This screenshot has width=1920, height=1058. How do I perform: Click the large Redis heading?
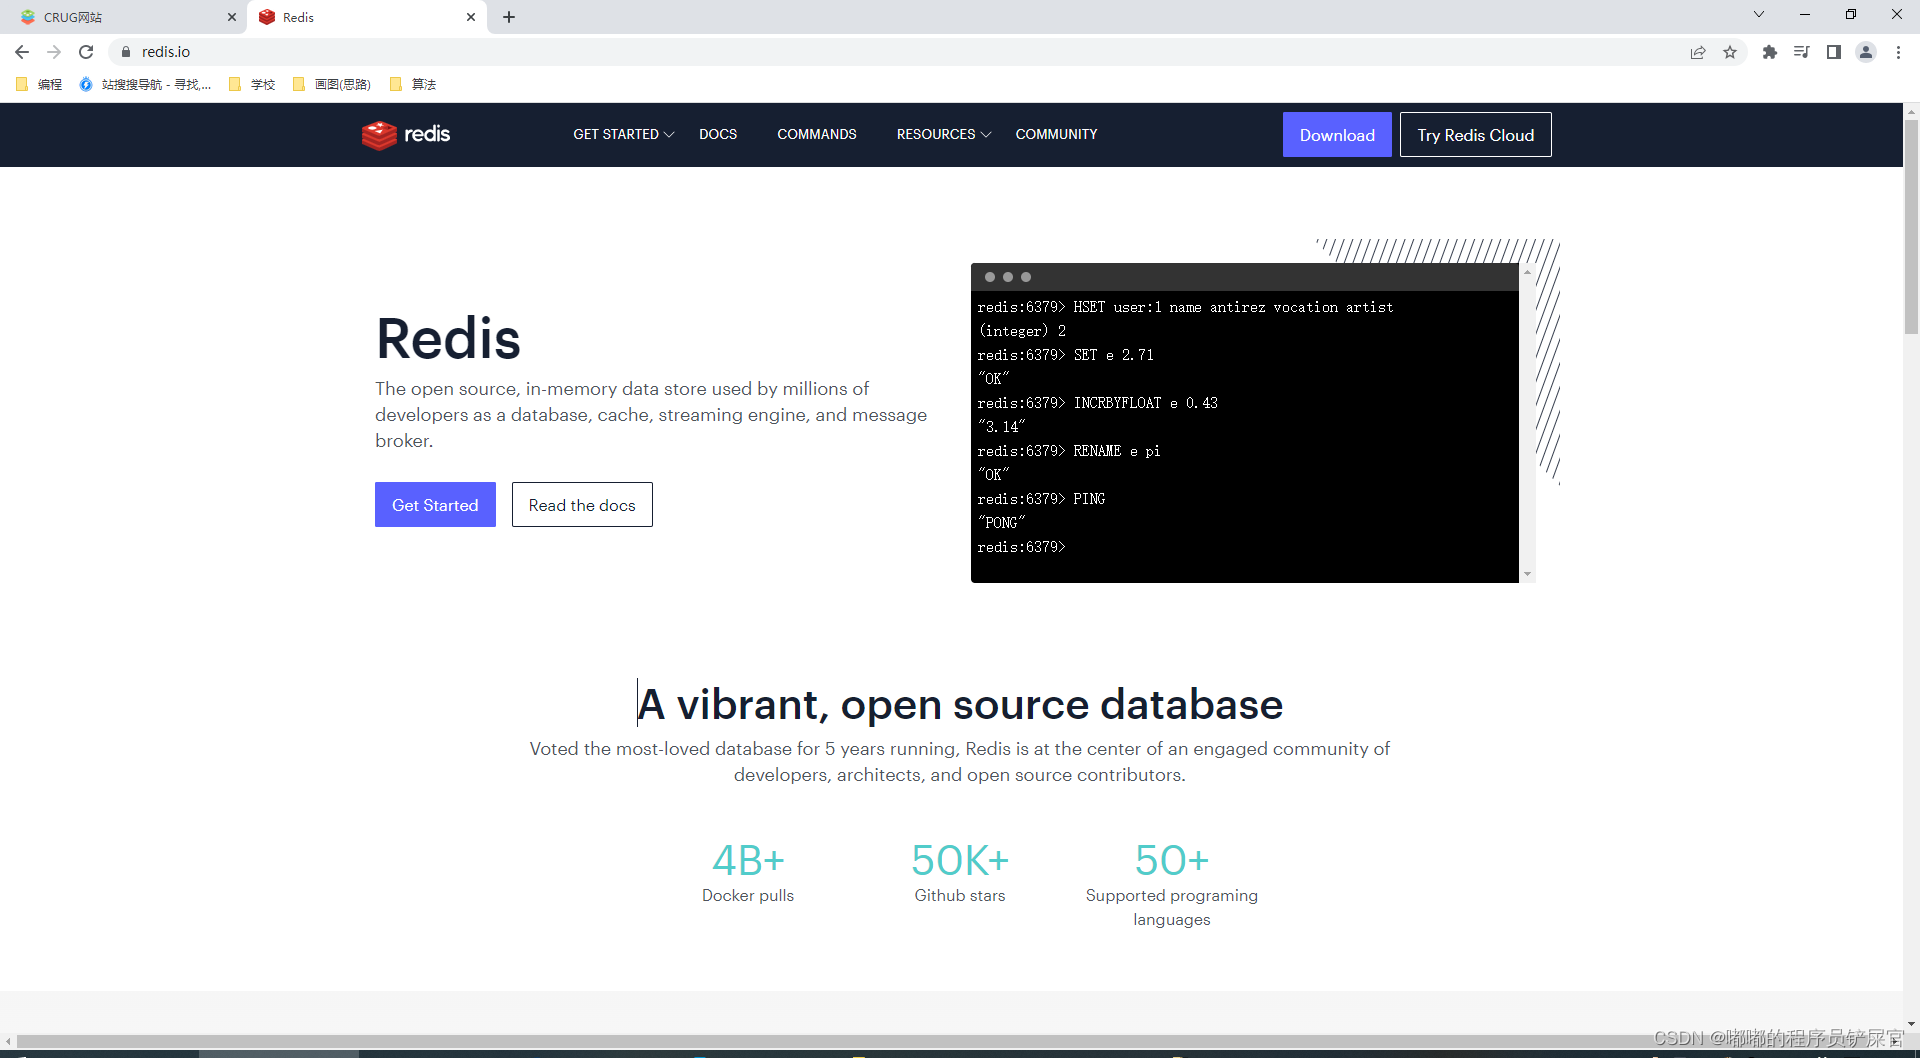click(x=448, y=338)
